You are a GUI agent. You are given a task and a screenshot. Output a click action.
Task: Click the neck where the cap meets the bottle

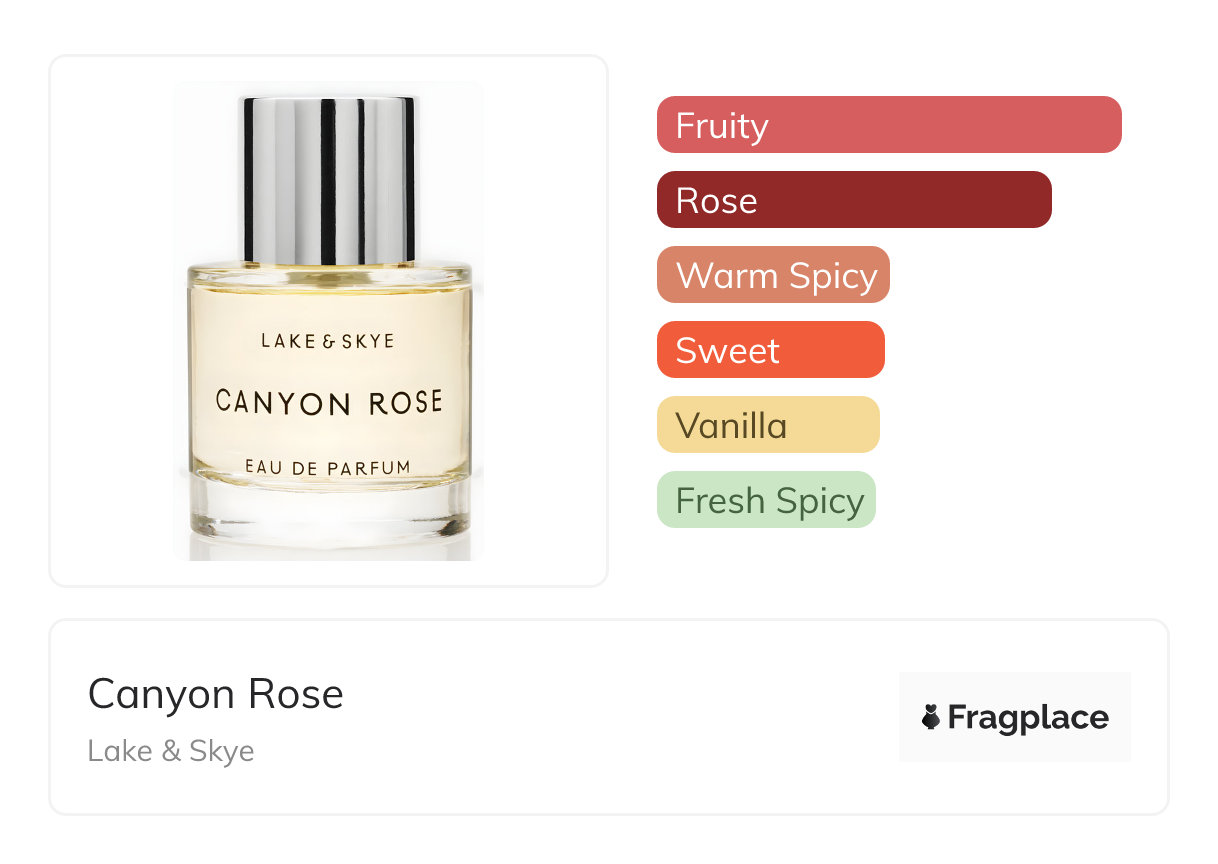[329, 265]
